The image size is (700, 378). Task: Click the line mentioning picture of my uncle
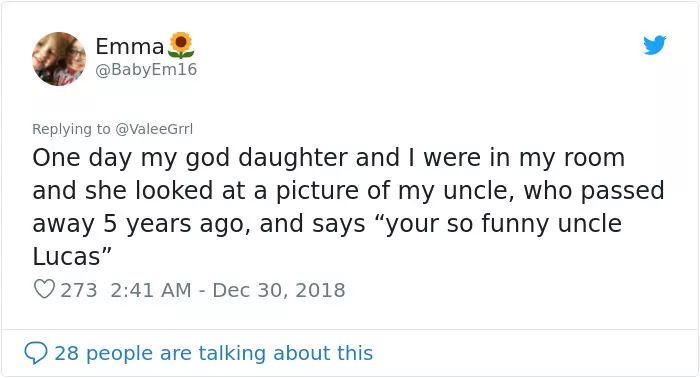pos(348,191)
